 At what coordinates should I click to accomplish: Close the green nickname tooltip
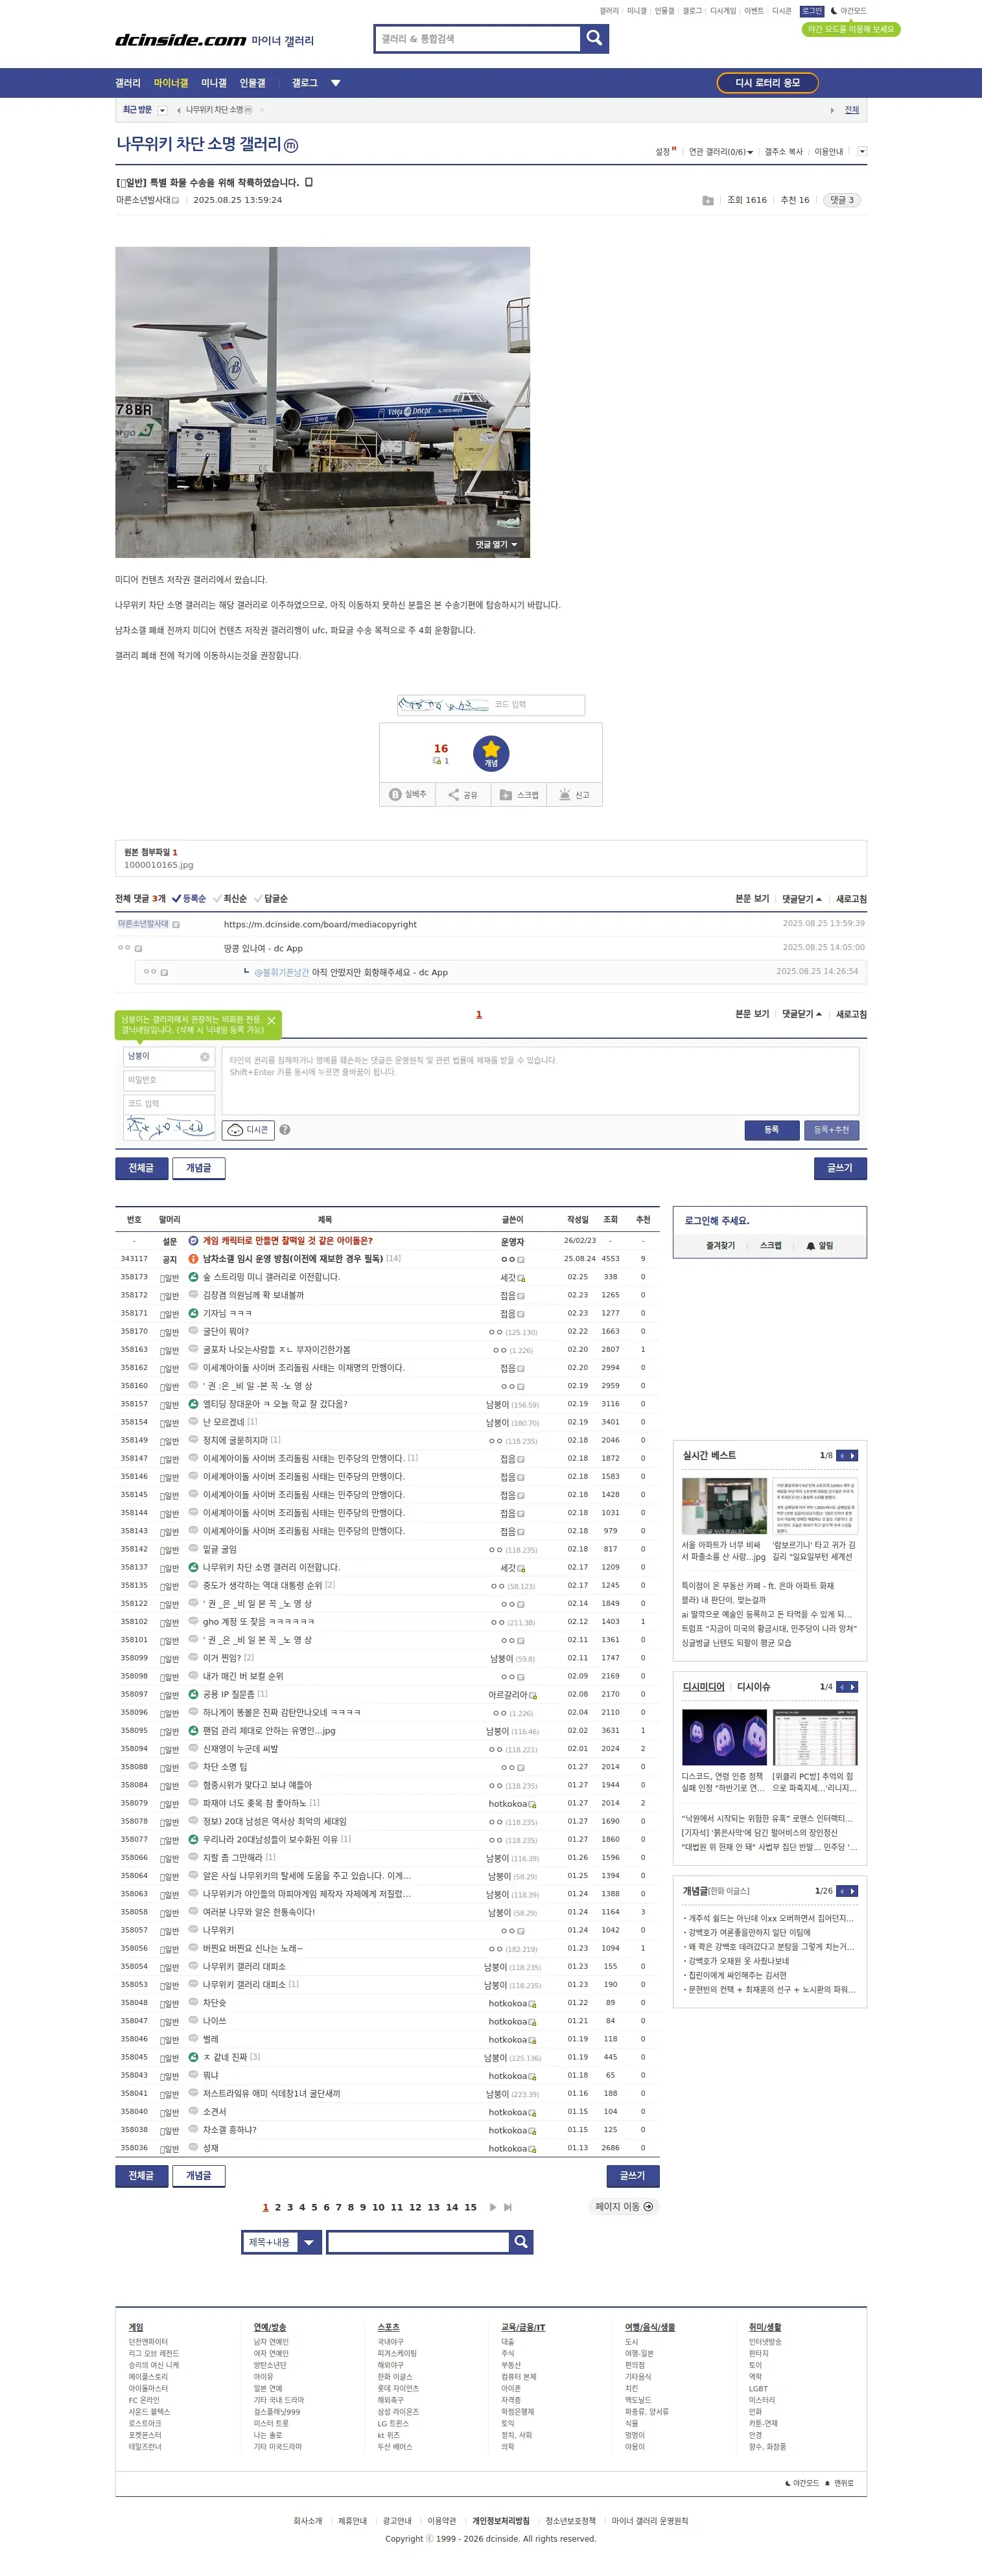[271, 1021]
